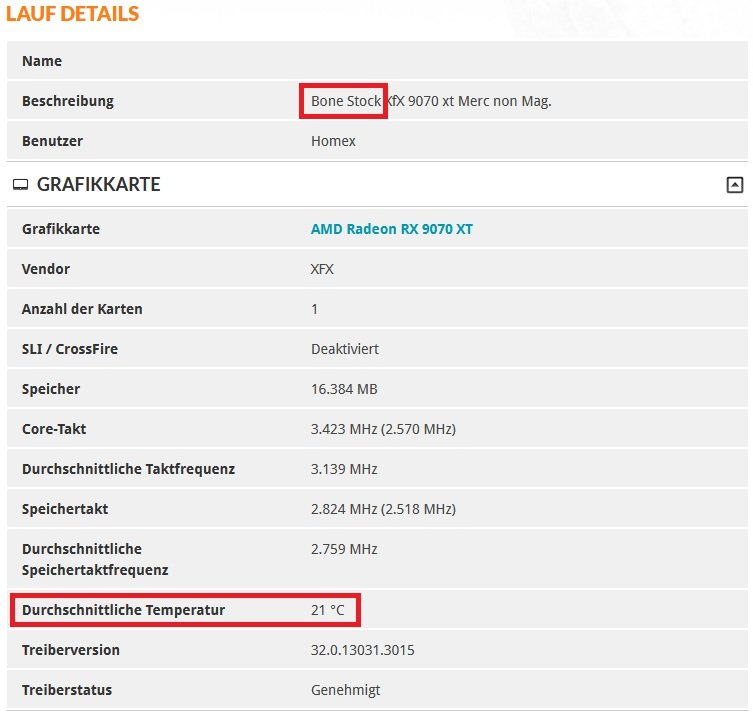Click the Speicher row label

51,389
